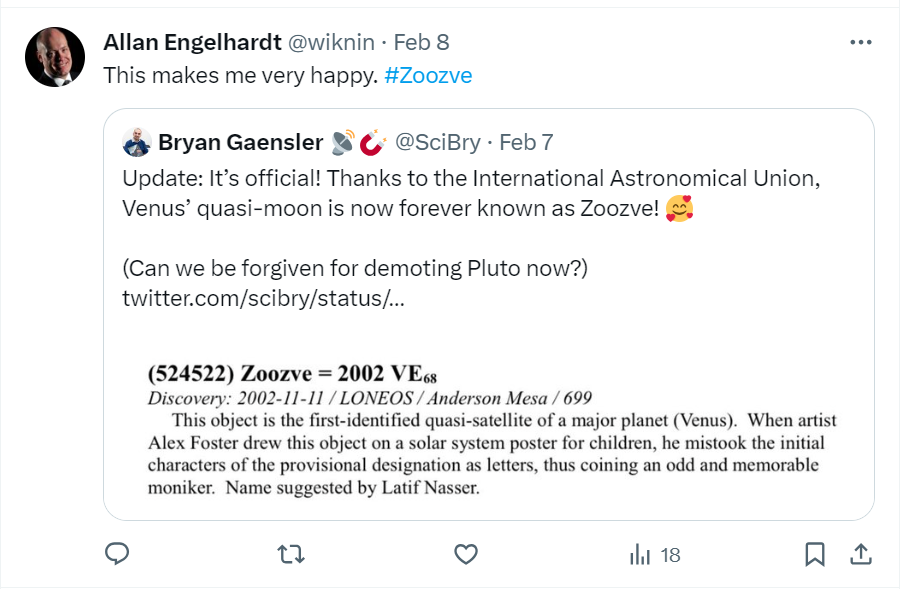The height and width of the screenshot is (589, 900).
Task: Click the retweet arrows icon
Action: pyautogui.click(x=290, y=554)
